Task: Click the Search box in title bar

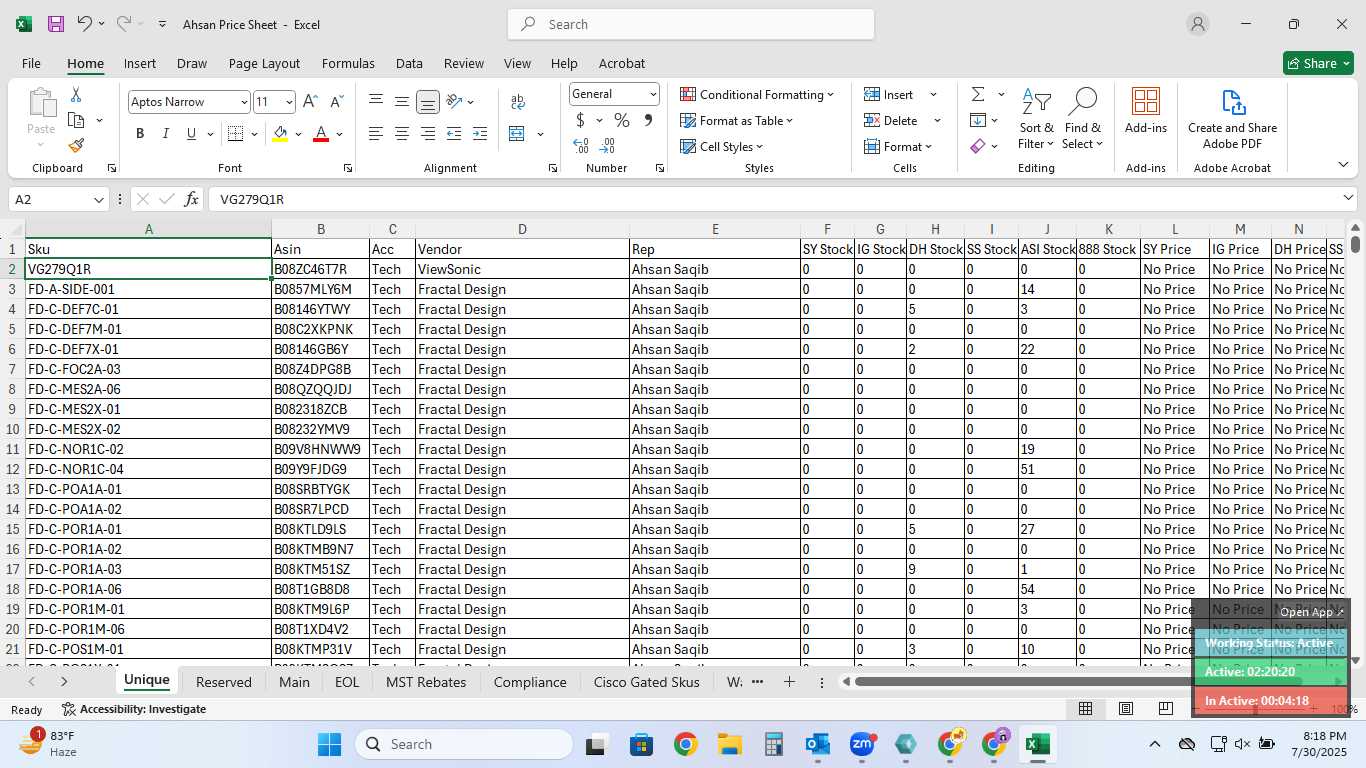Action: pos(691,24)
